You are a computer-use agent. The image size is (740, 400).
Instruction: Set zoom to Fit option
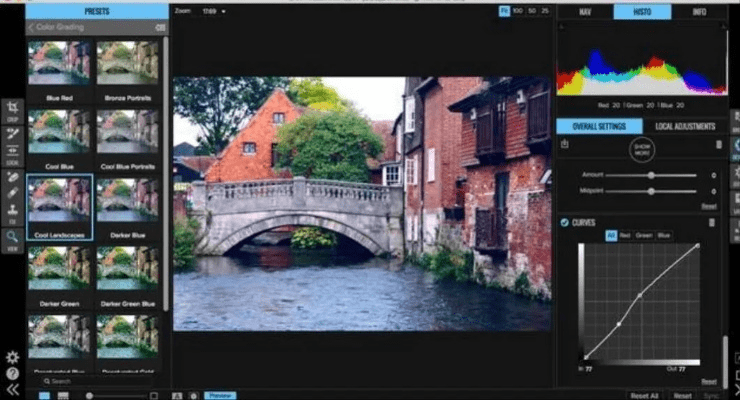coord(504,12)
